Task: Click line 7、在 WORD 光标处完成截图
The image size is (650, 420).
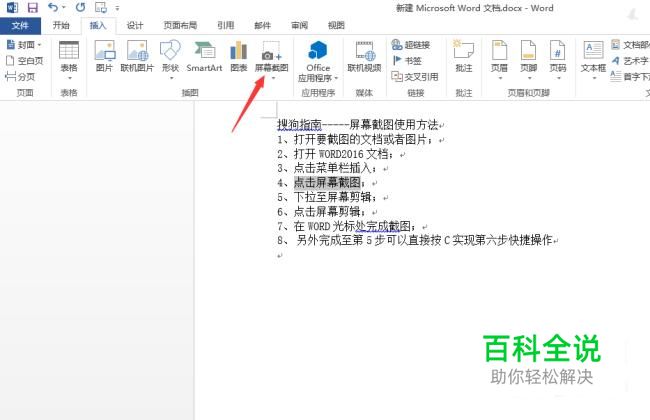Action: (x=347, y=226)
